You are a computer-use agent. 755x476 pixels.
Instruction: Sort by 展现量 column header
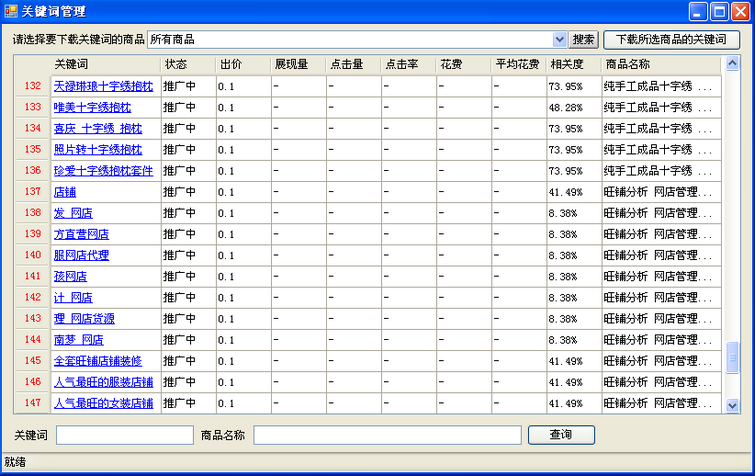[299, 64]
